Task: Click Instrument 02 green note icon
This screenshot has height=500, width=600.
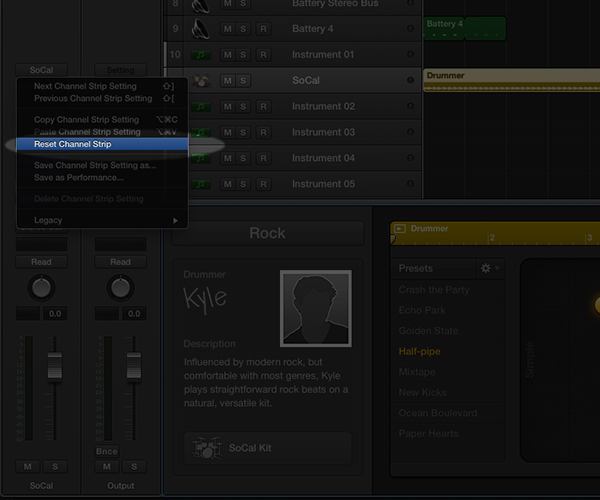Action: pyautogui.click(x=201, y=107)
